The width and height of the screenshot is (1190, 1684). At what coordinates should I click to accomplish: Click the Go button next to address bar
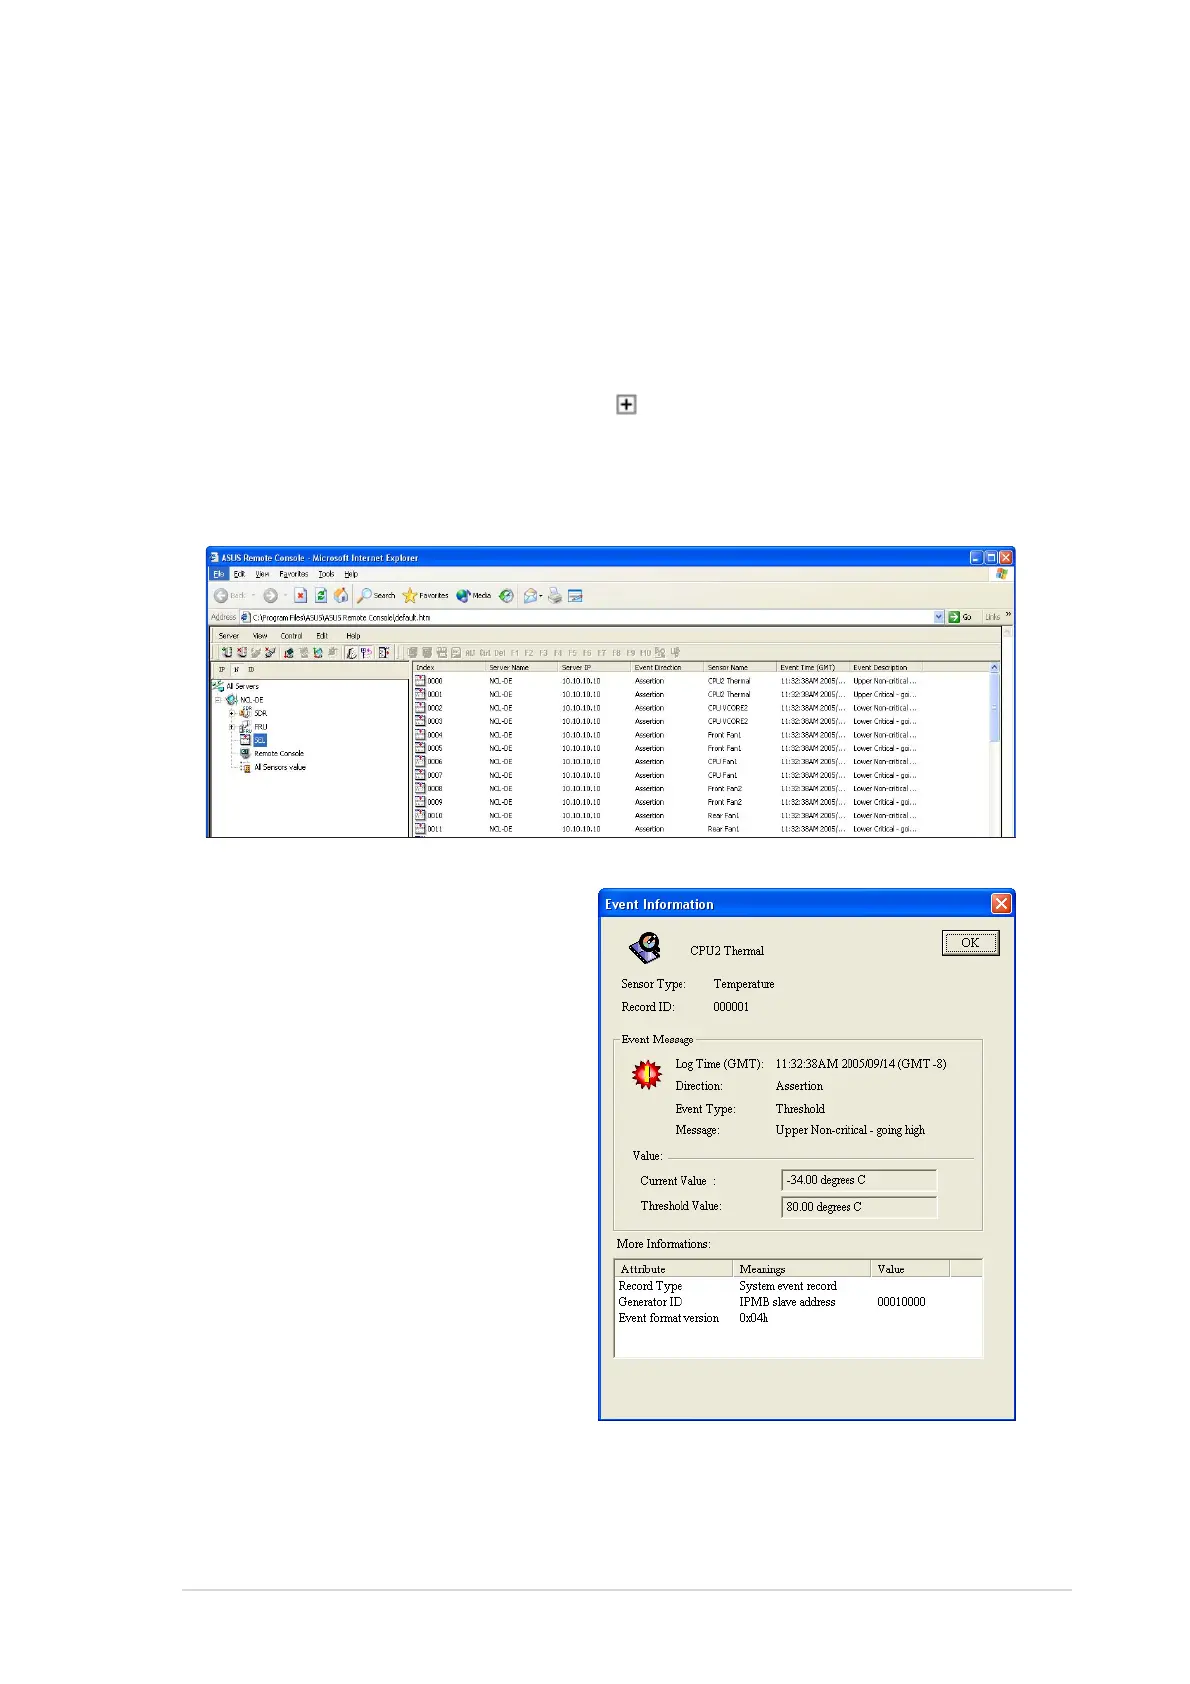pos(961,617)
